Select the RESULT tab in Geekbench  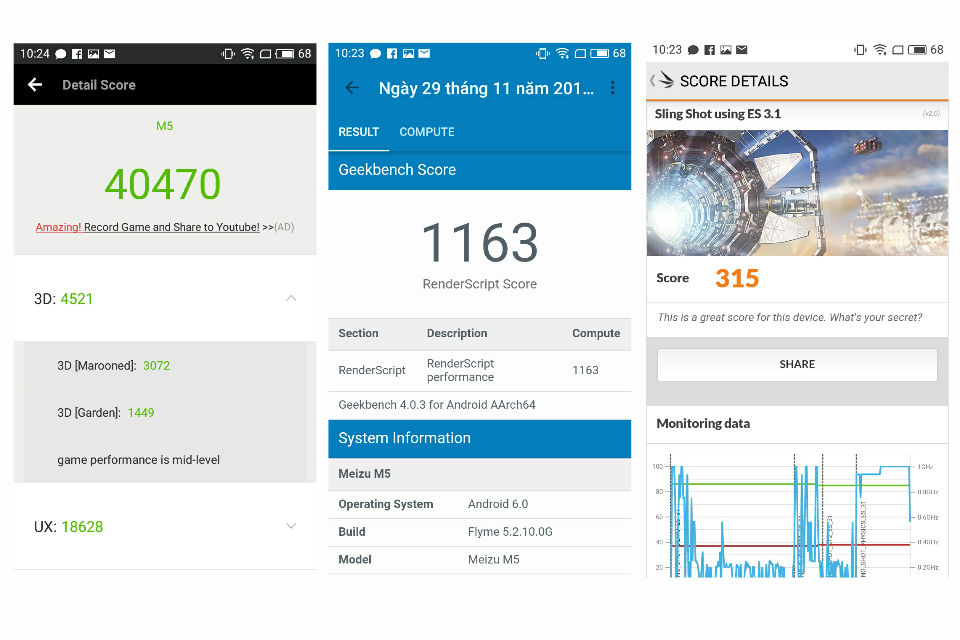click(x=359, y=131)
